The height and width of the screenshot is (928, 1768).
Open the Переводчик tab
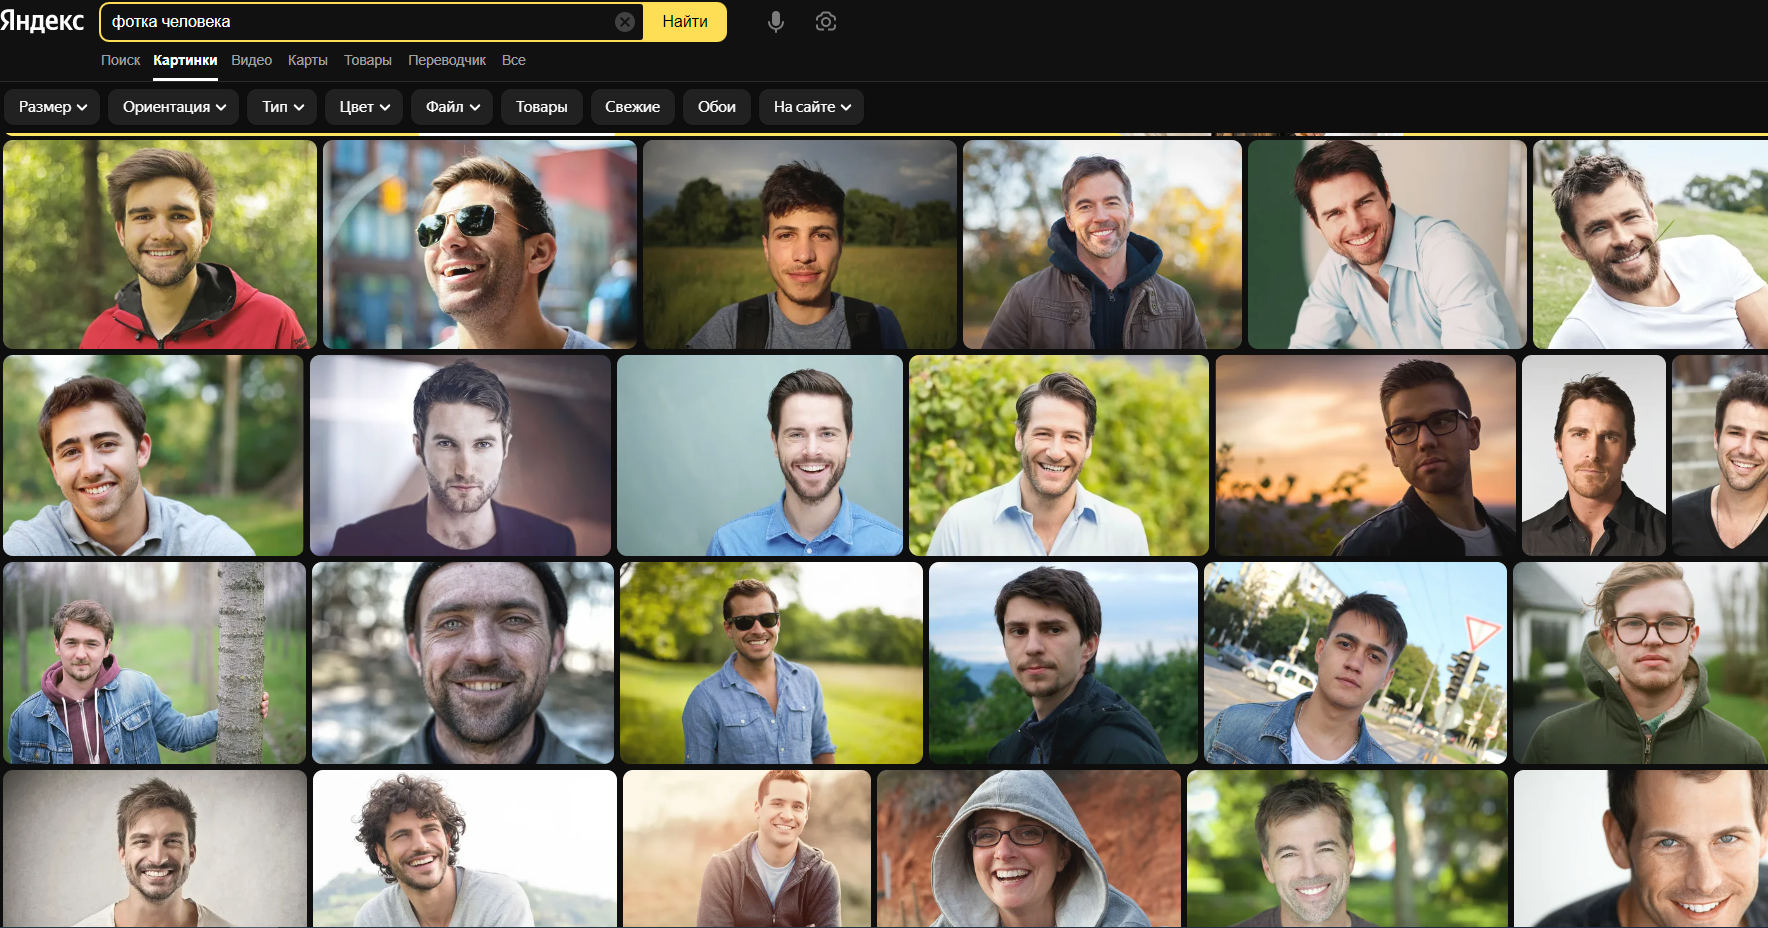pos(447,60)
